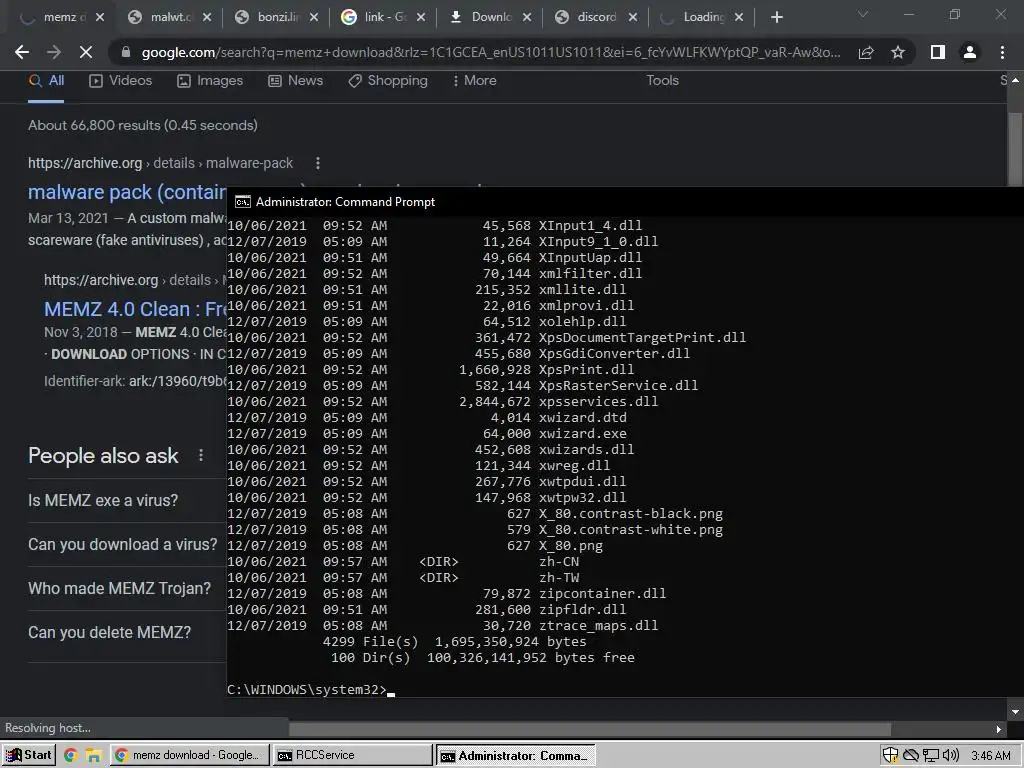Switch to 'memz download - Google' taskbar button
Screen dimensions: 1024x768
(189, 755)
